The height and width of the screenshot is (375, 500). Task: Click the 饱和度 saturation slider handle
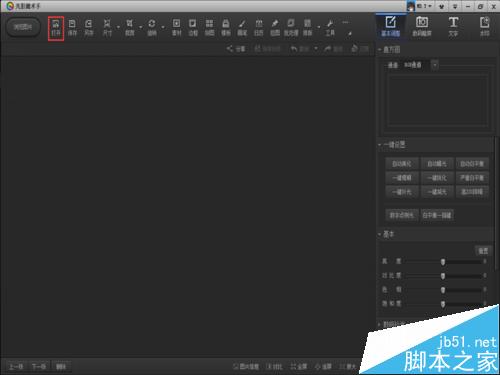click(x=443, y=304)
